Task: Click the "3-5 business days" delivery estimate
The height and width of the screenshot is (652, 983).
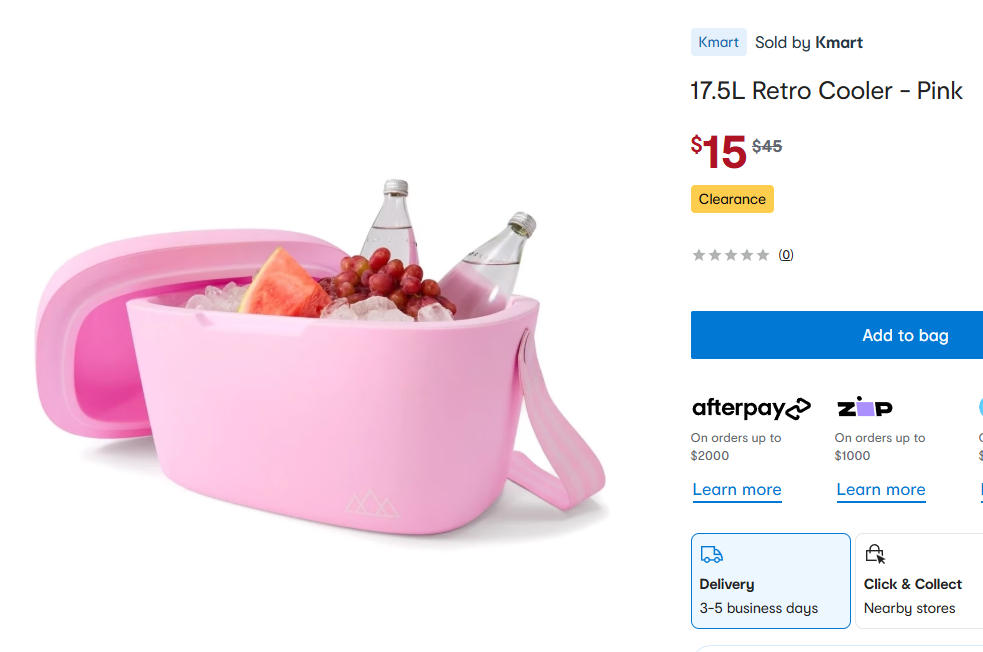Action: [758, 608]
